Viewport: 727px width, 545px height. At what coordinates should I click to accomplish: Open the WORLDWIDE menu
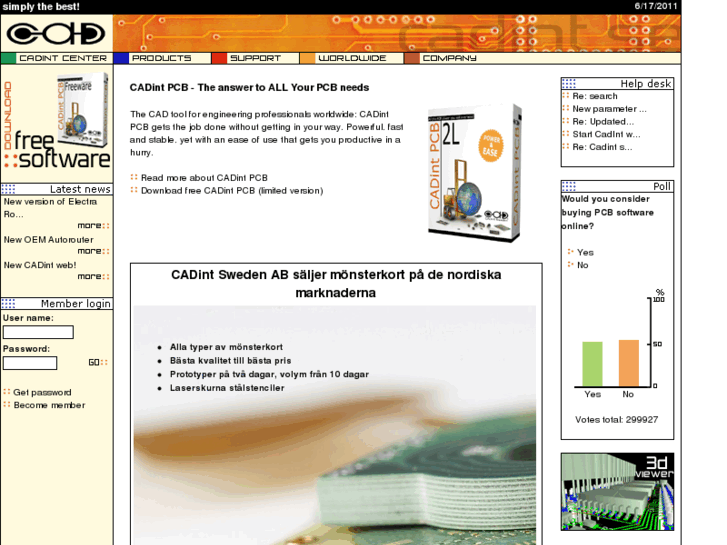352,58
